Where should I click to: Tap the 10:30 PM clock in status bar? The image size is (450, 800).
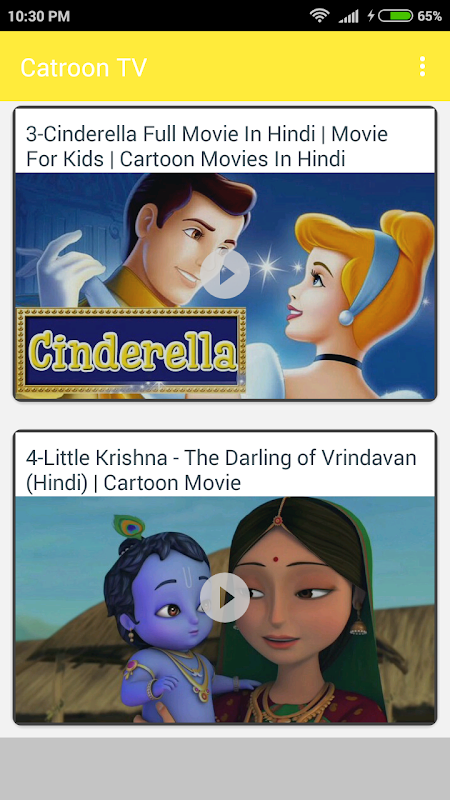[x=39, y=16]
